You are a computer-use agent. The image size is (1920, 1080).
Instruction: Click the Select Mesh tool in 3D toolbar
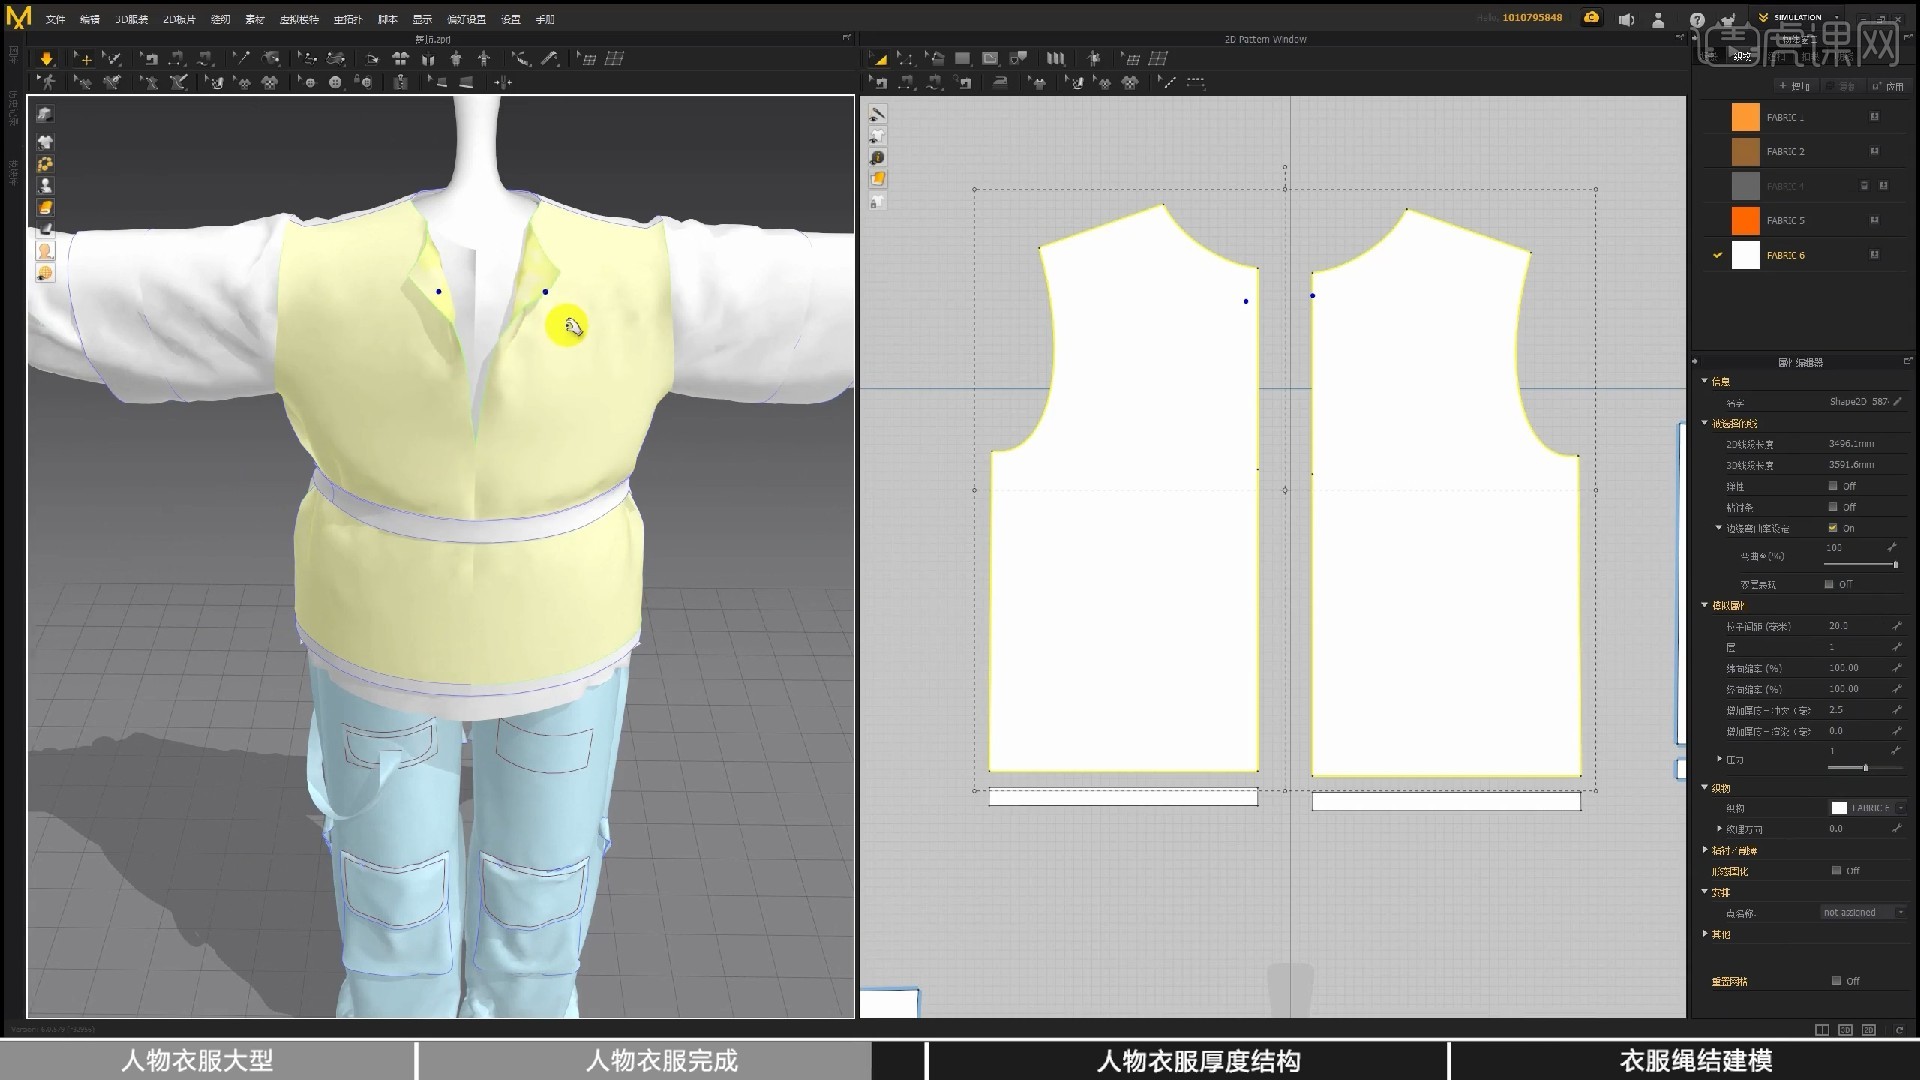[x=112, y=59]
